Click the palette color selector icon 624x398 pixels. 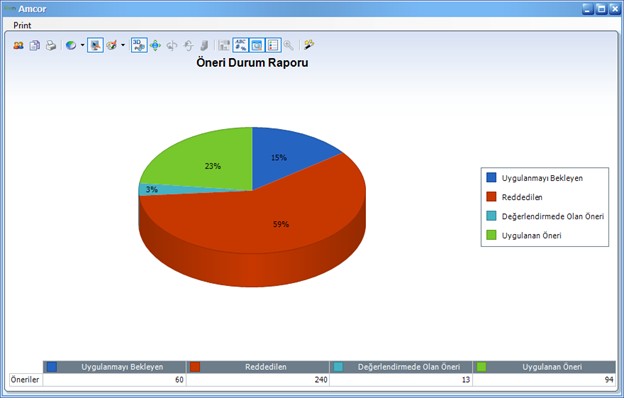click(112, 45)
